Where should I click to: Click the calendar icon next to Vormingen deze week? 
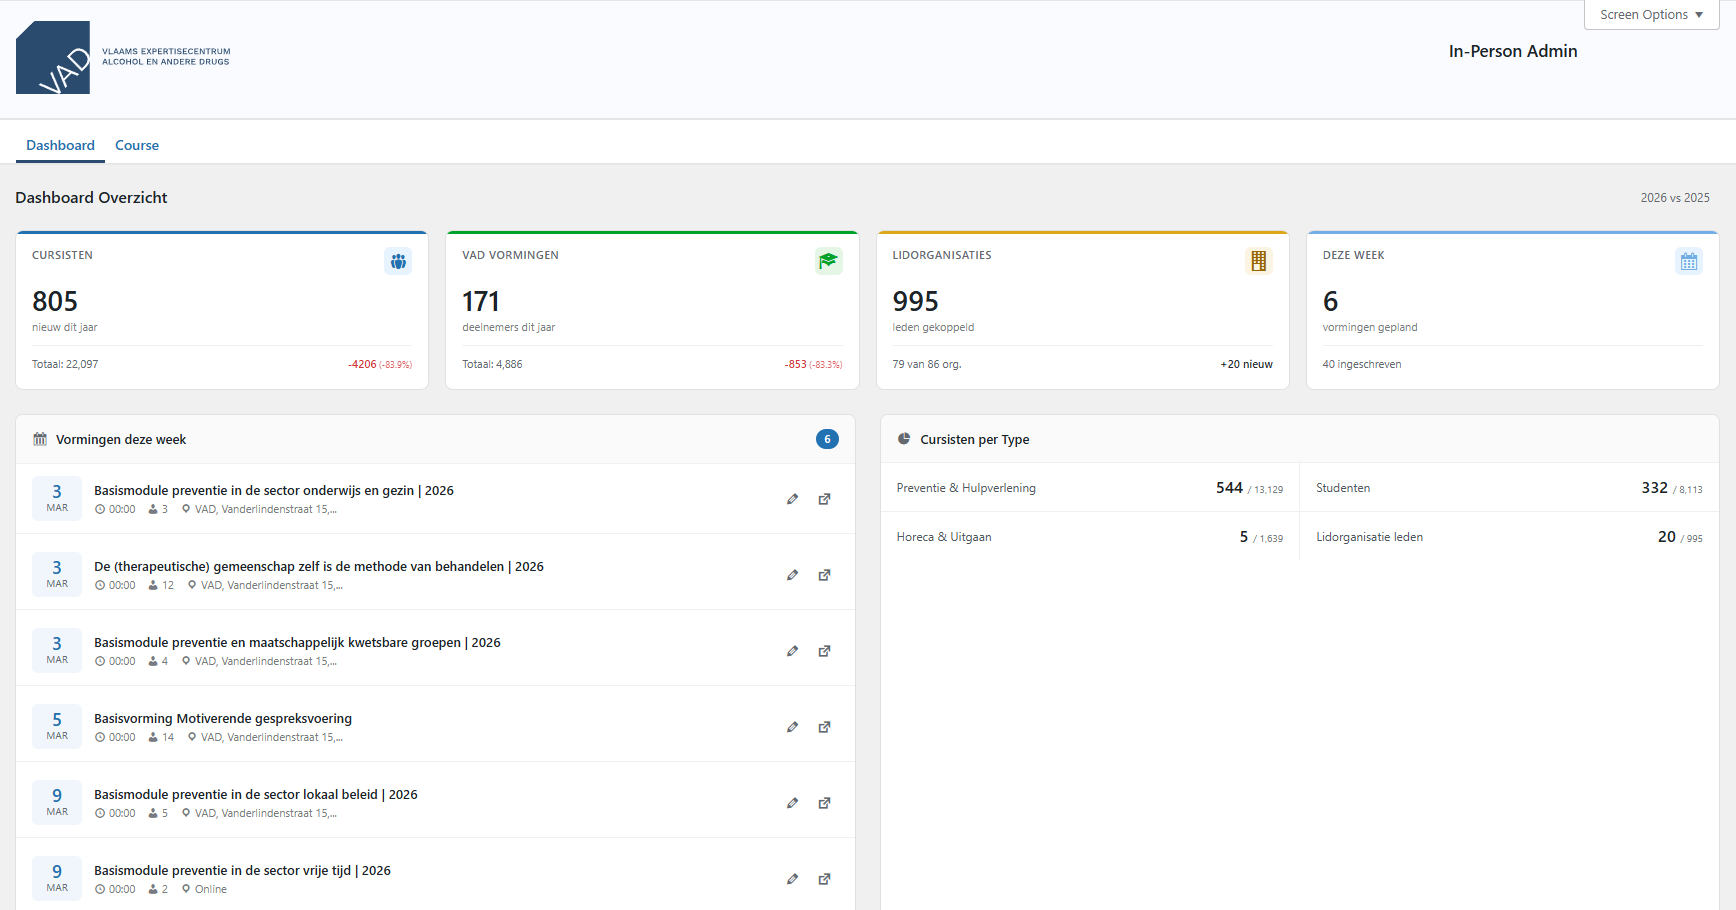pos(40,438)
